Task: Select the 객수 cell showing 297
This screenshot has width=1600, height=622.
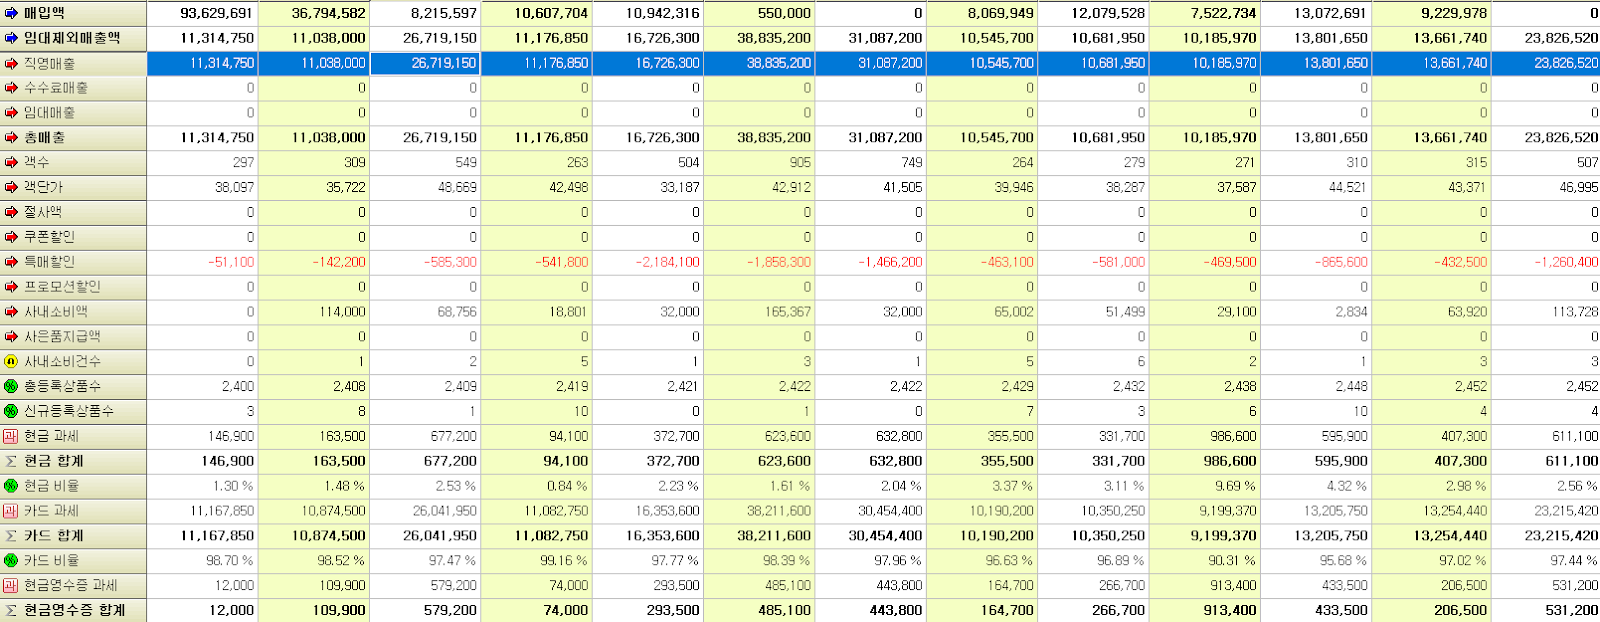Action: 203,162
